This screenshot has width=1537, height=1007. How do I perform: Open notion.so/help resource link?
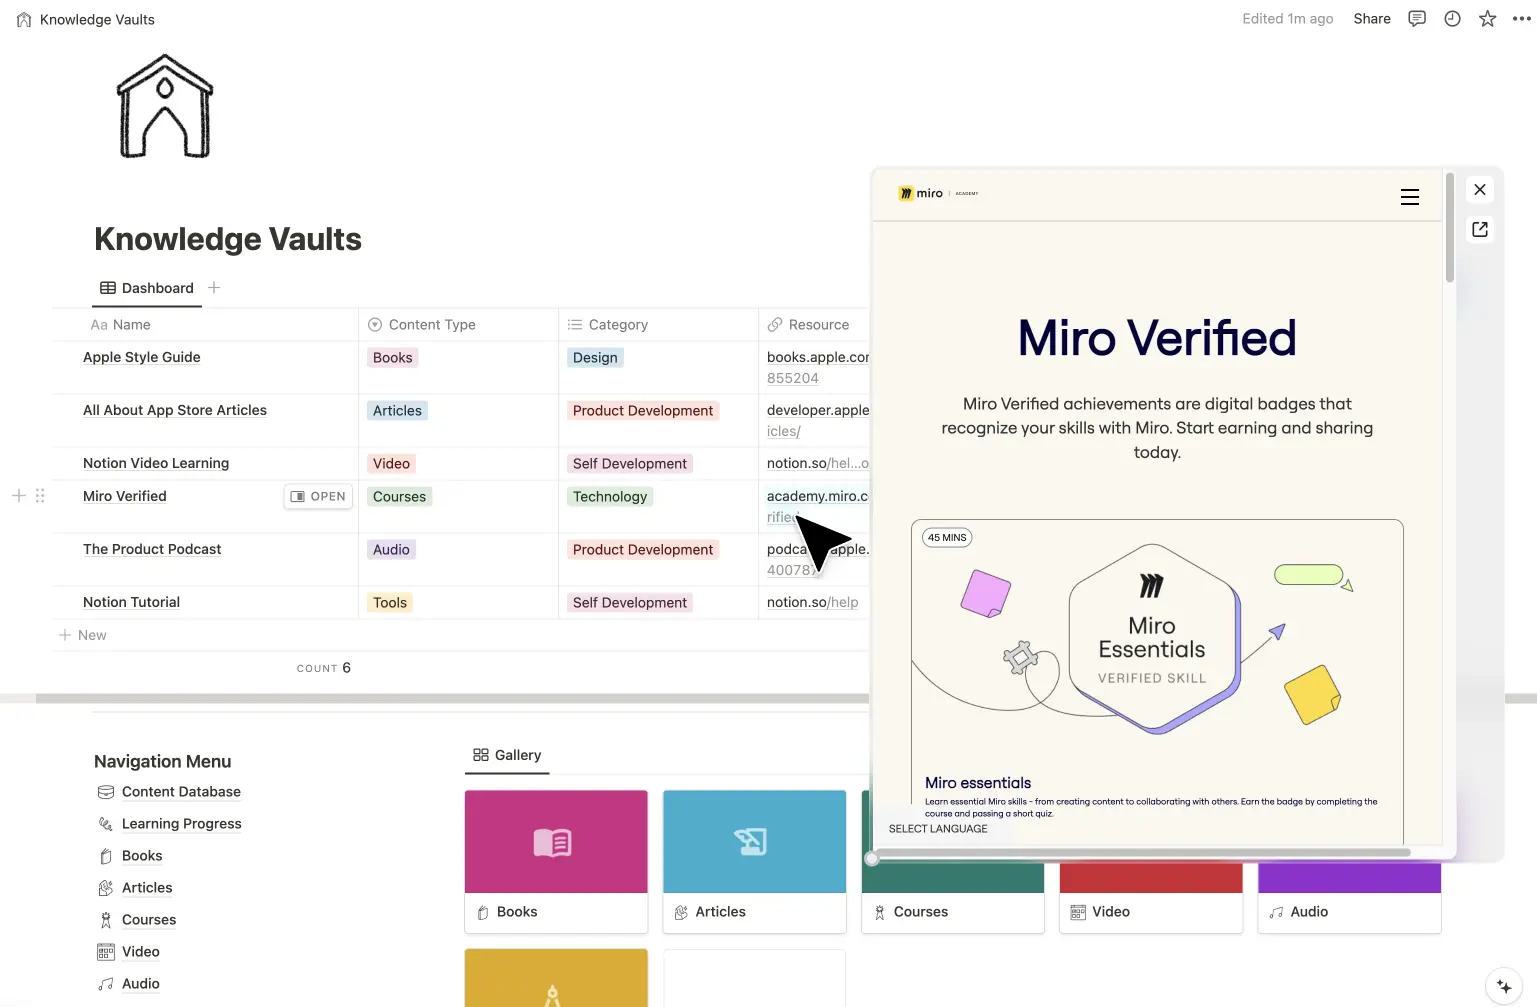click(x=812, y=602)
